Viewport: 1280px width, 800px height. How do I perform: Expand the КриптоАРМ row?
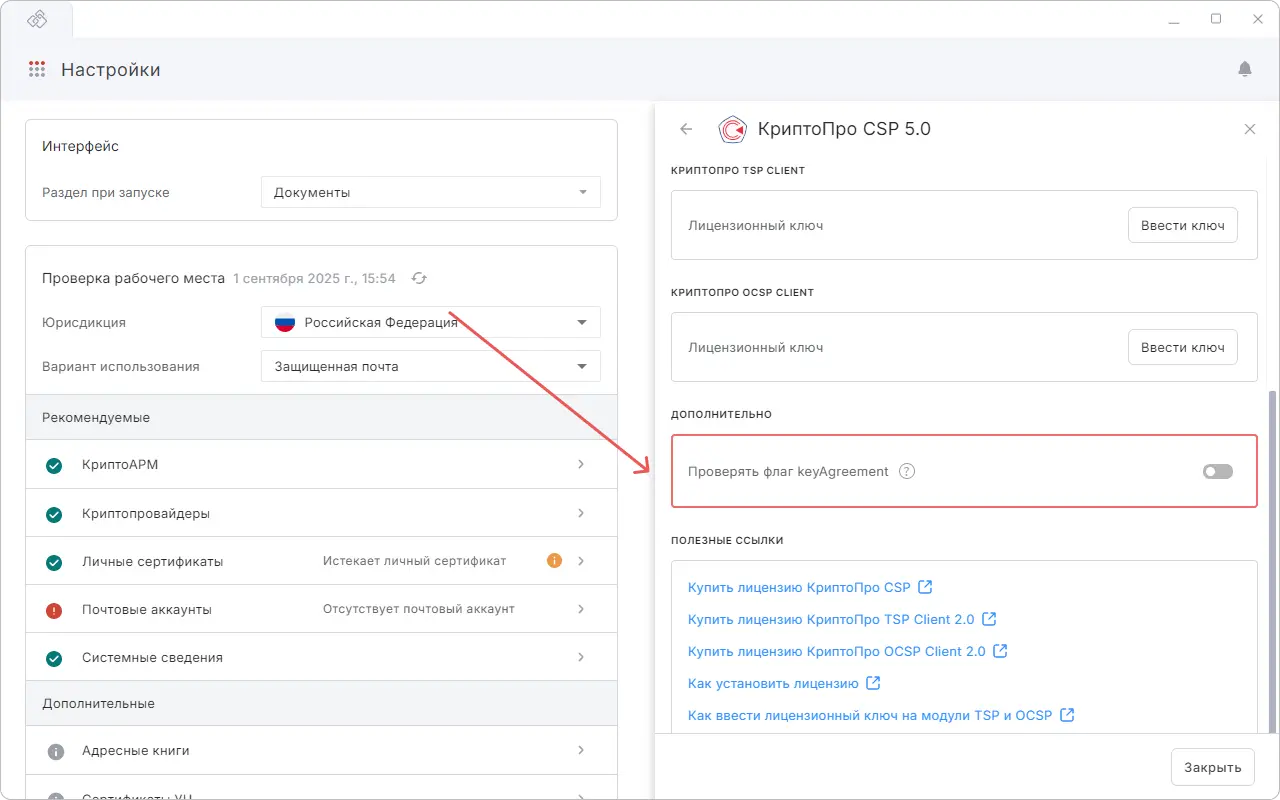click(581, 464)
